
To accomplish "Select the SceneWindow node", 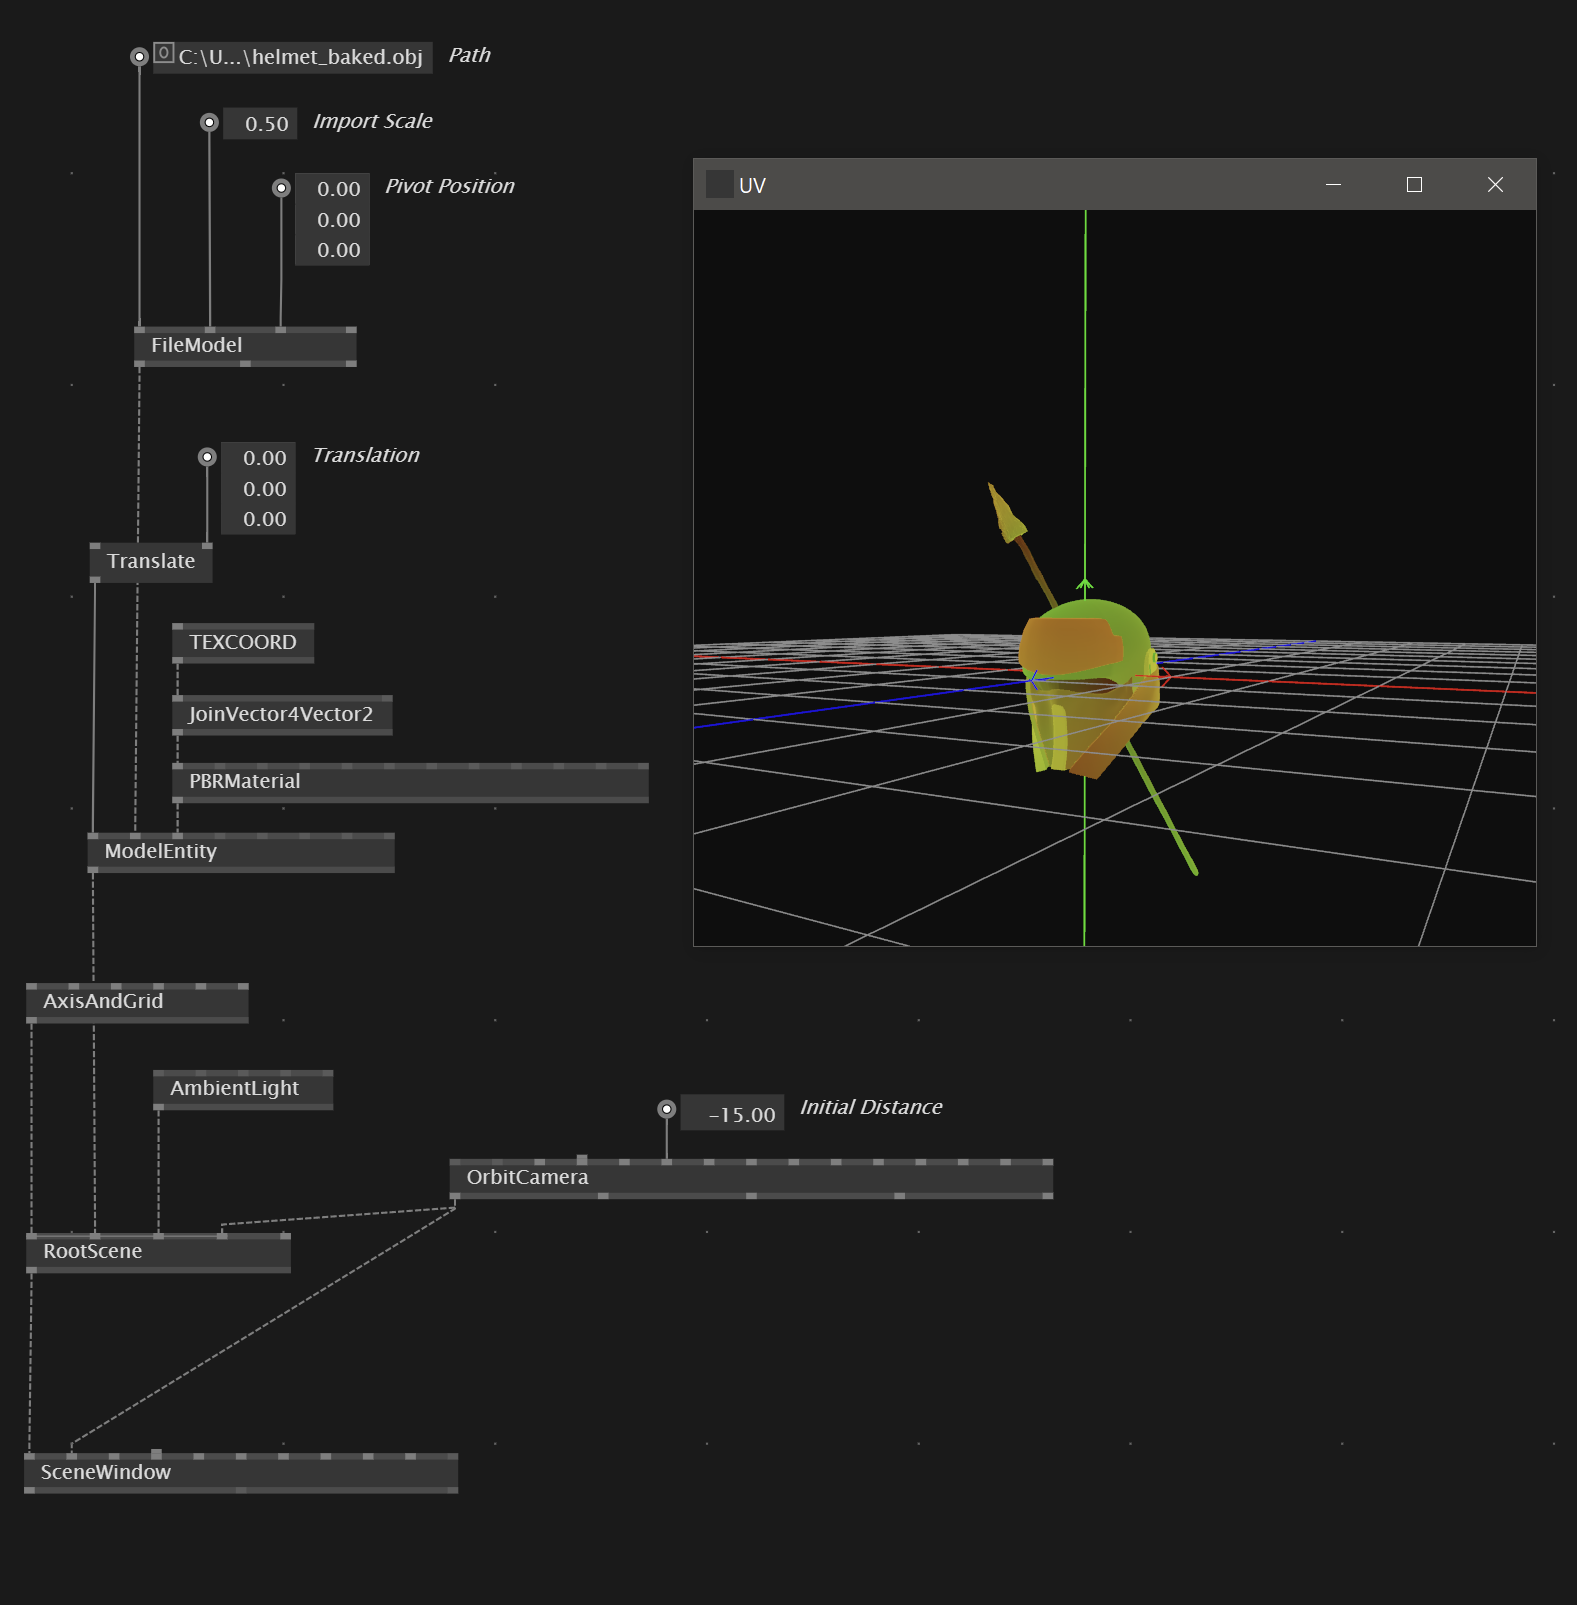I will pyautogui.click(x=241, y=1473).
